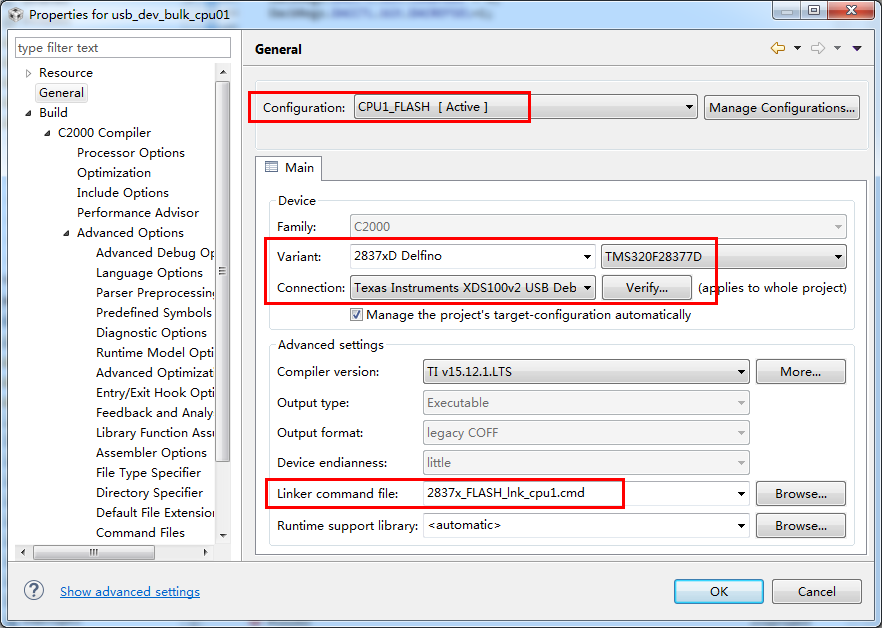This screenshot has height=628, width=882.
Task: Select Include Options in the tree
Action: coord(123,192)
